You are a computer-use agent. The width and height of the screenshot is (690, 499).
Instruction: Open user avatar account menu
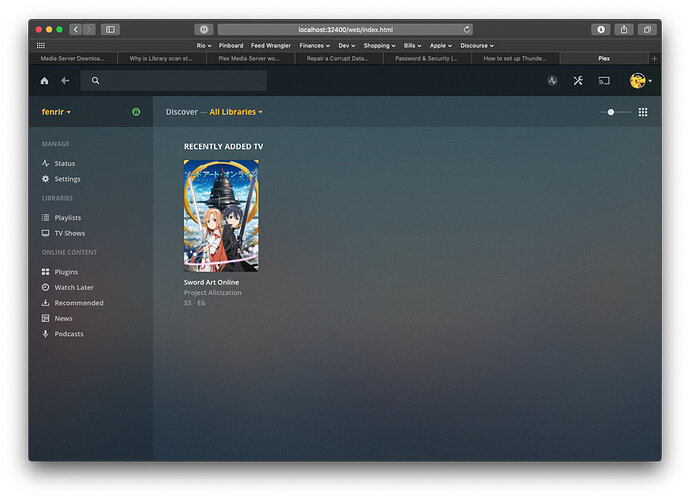[x=641, y=81]
